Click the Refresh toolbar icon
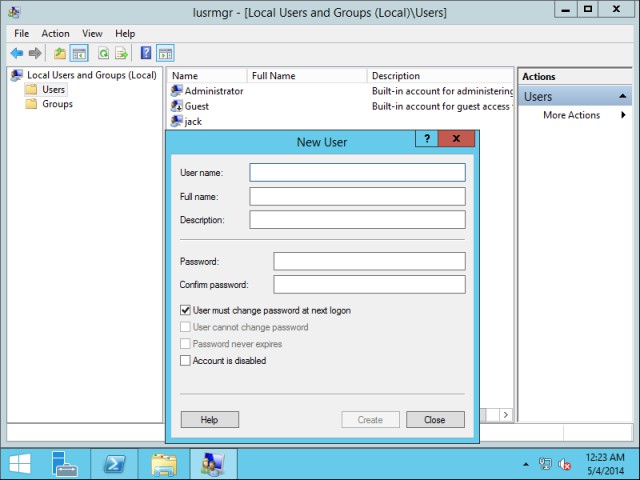Screen dimensions: 640x480 coord(104,53)
